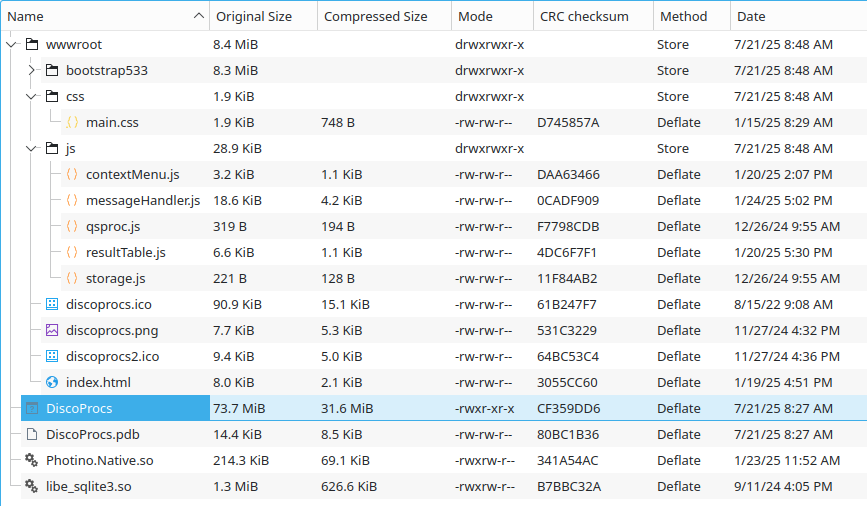Click the DiscoProcs.pdb document icon
This screenshot has width=867, height=506.
point(31,434)
